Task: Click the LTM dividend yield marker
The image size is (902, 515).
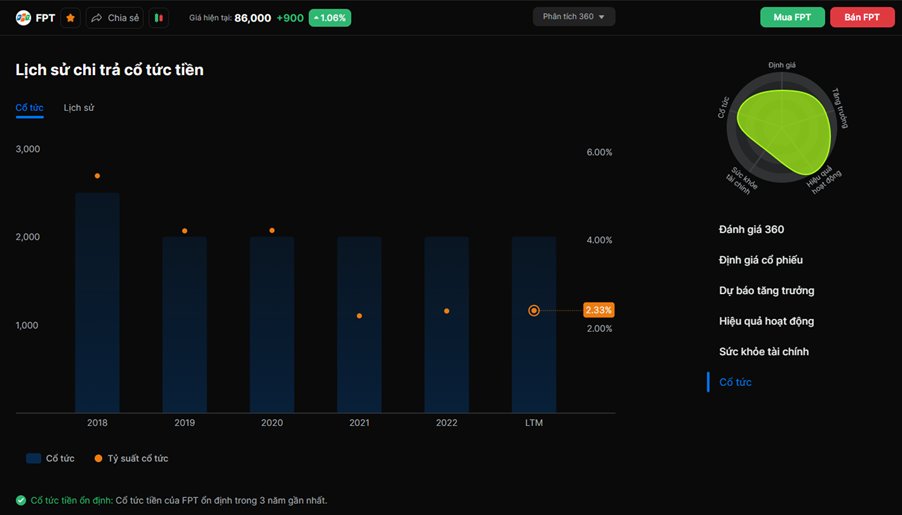Action: pyautogui.click(x=534, y=310)
